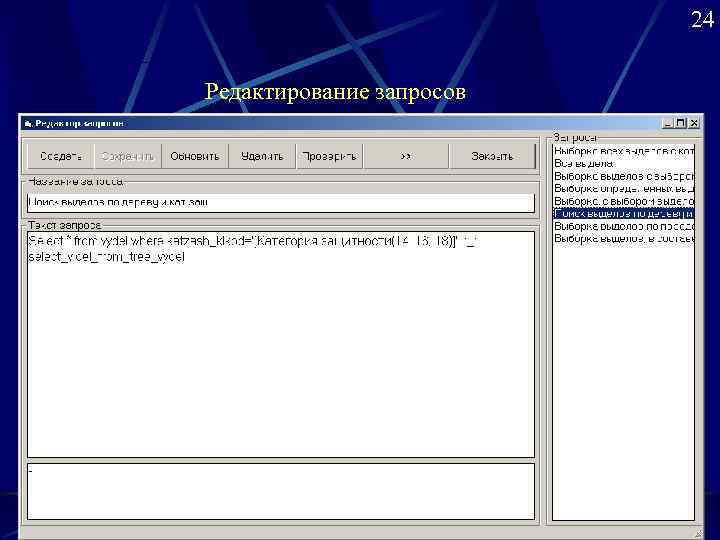The image size is (720, 540).
Task: Select 'Выборка выделов, в состав...' query
Action: coord(623,238)
